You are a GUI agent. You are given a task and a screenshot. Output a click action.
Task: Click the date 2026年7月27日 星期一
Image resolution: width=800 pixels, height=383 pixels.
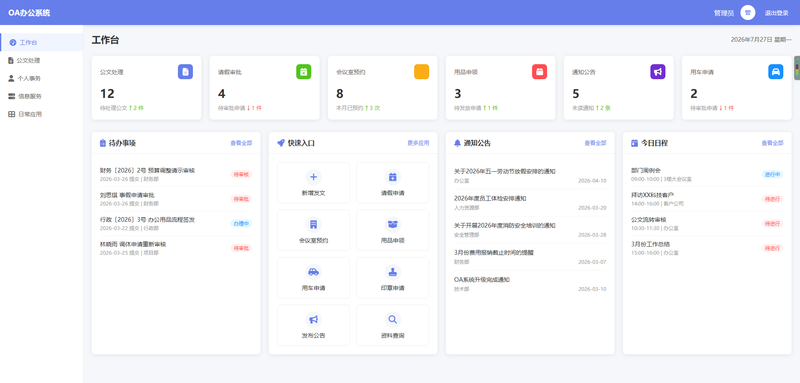point(761,39)
